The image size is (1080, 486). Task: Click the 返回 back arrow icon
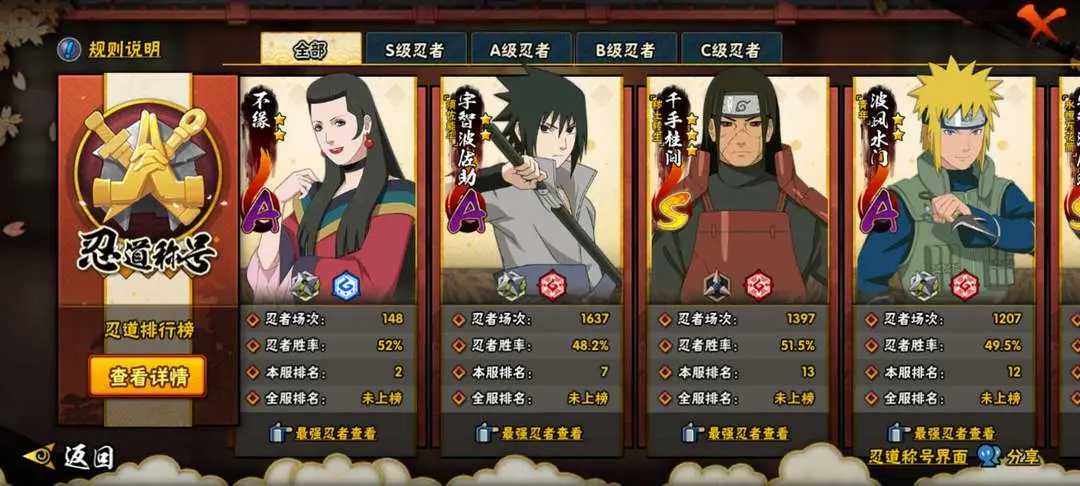pos(39,456)
